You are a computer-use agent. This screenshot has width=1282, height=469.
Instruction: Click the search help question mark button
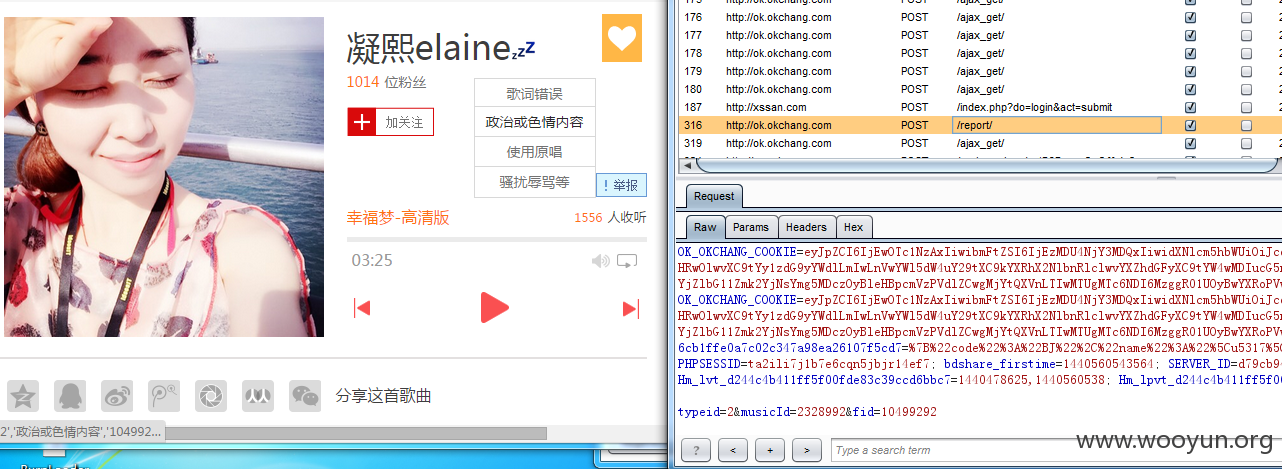pos(696,451)
